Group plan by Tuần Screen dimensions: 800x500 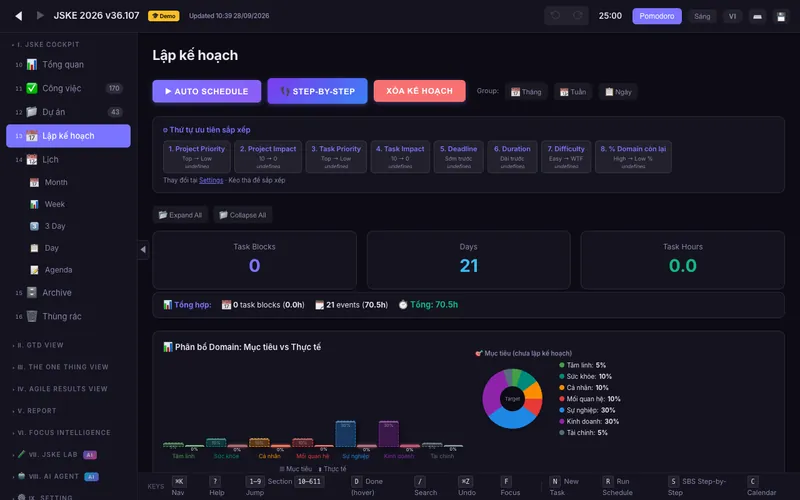tap(572, 92)
